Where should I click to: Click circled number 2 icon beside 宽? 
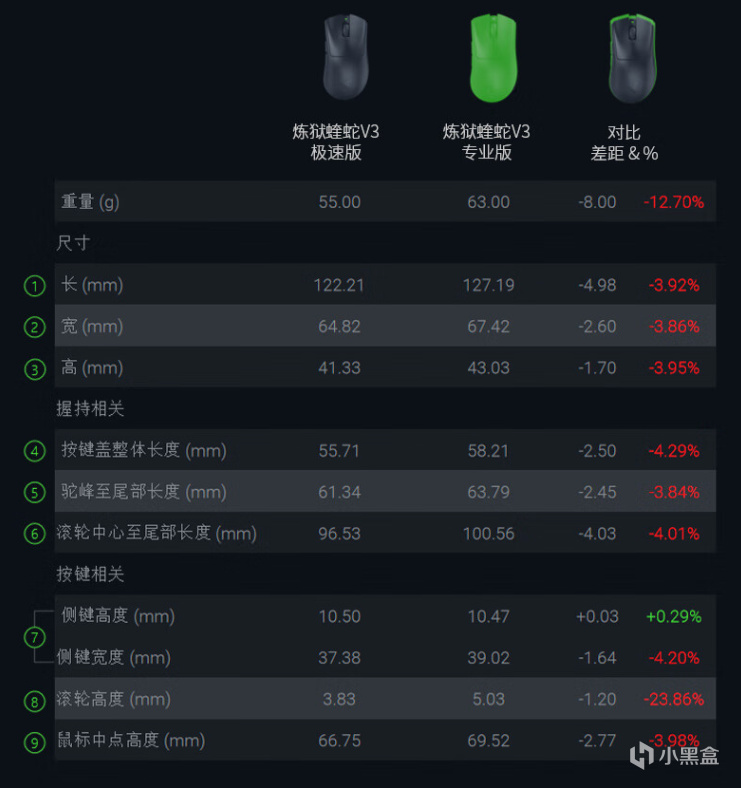(35, 327)
